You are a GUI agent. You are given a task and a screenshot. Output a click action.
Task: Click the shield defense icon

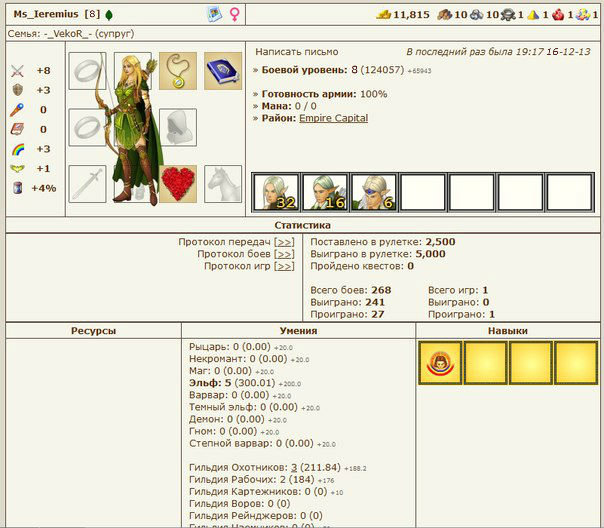[17, 90]
